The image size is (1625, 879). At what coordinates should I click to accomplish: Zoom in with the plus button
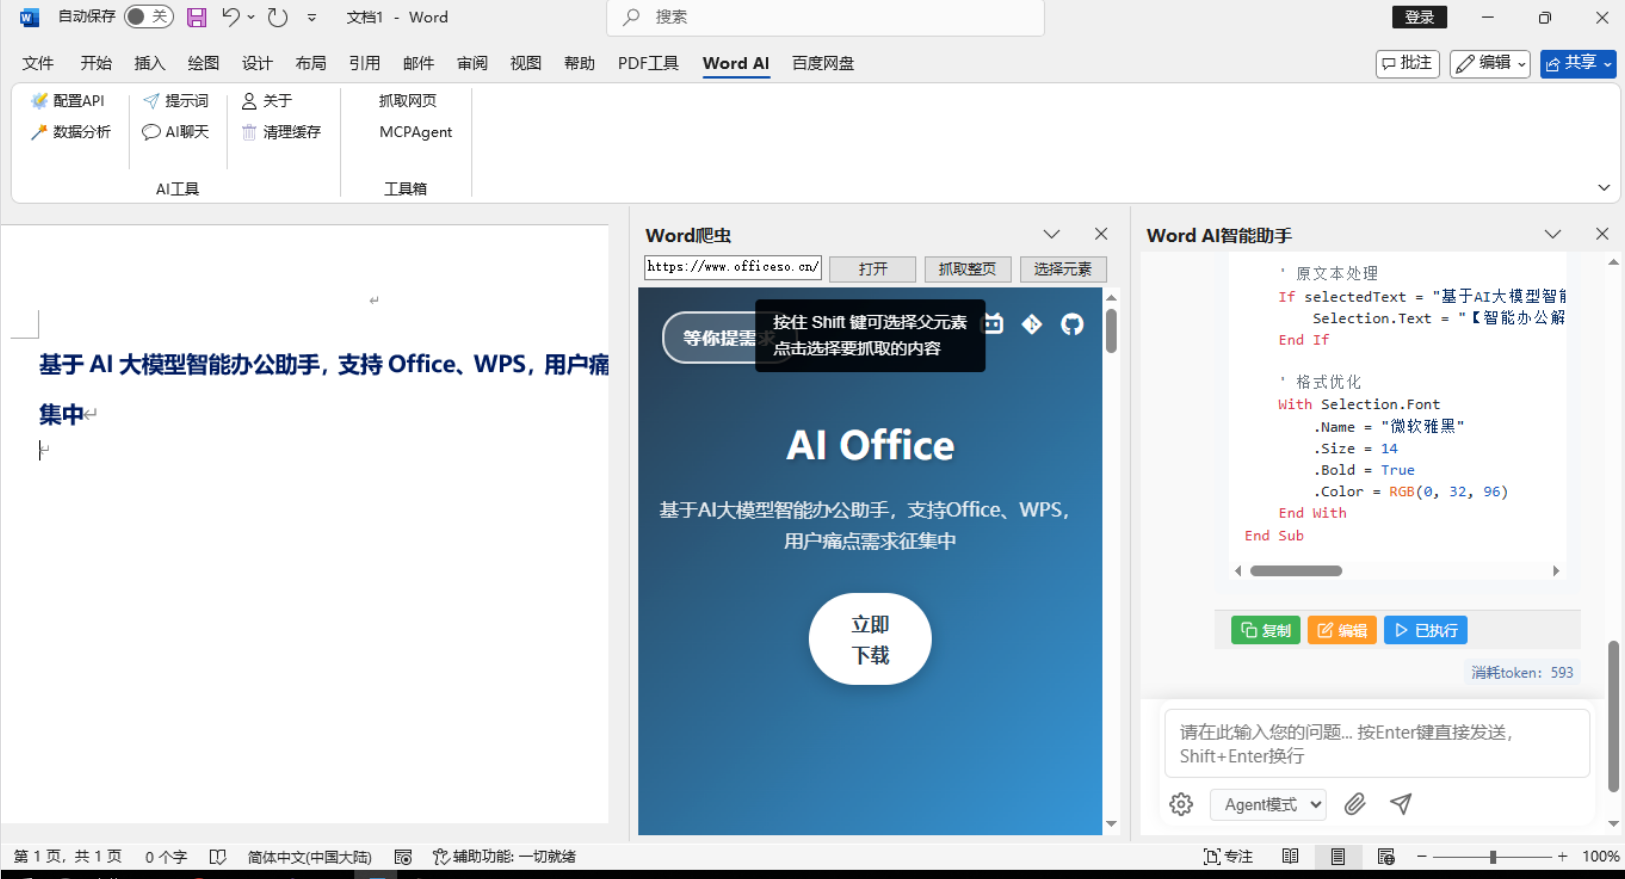coord(1562,857)
